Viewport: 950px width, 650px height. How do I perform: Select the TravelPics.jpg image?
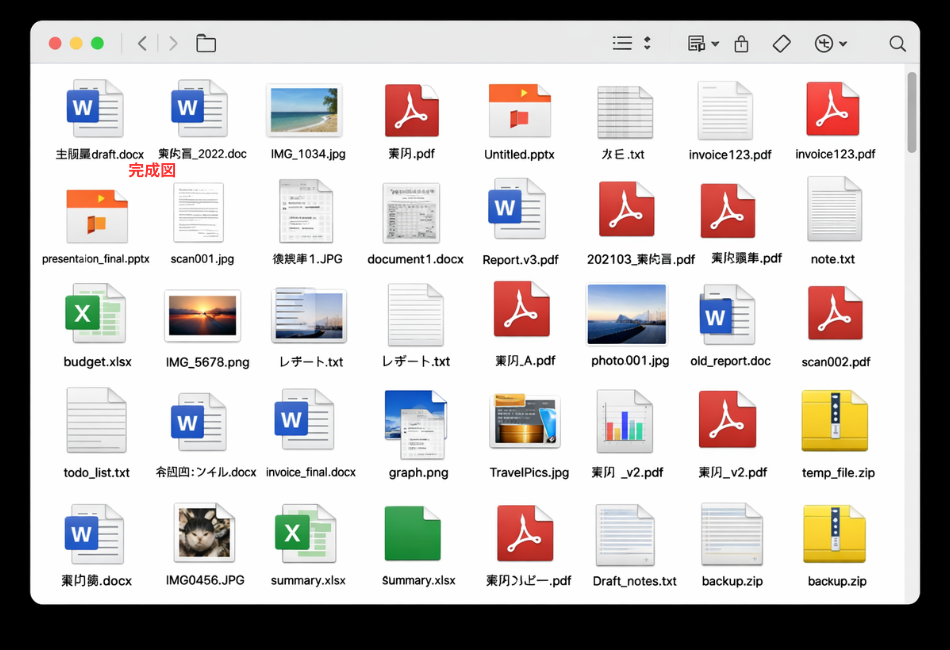coord(525,421)
